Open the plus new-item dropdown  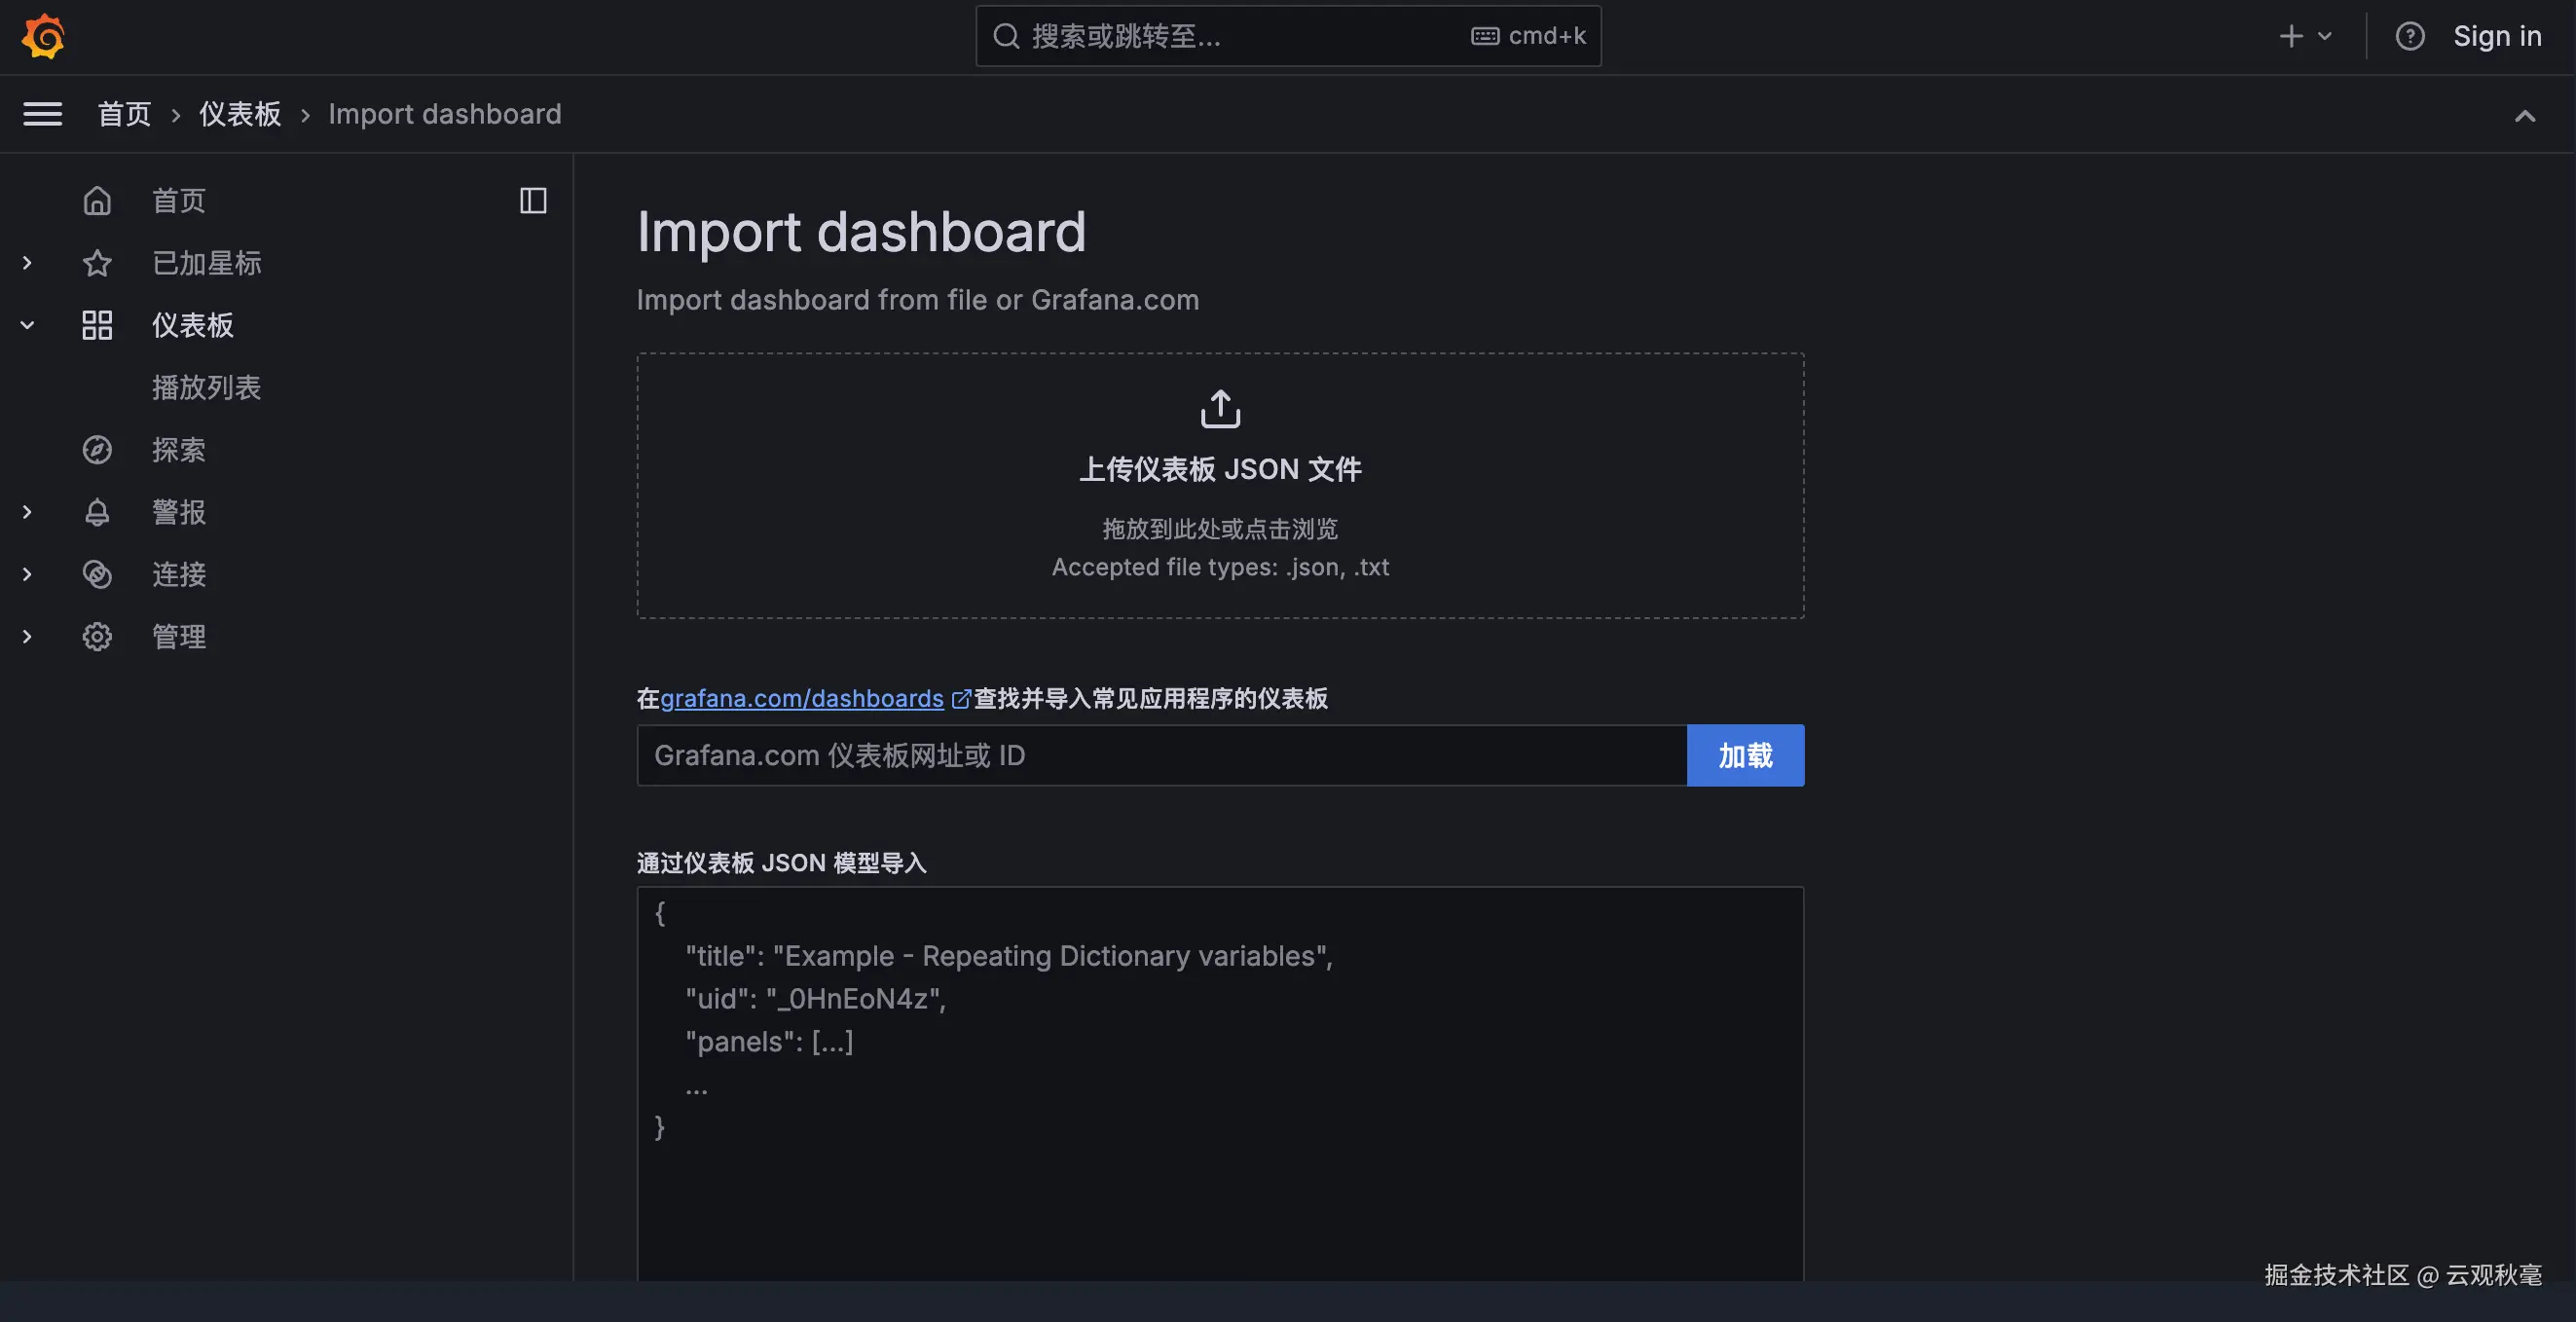pyautogui.click(x=2304, y=37)
